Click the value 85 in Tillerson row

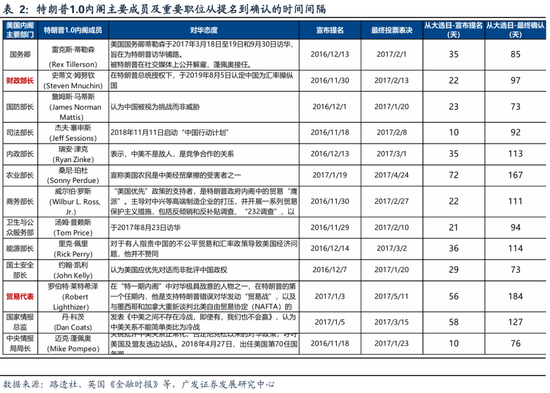pos(515,54)
